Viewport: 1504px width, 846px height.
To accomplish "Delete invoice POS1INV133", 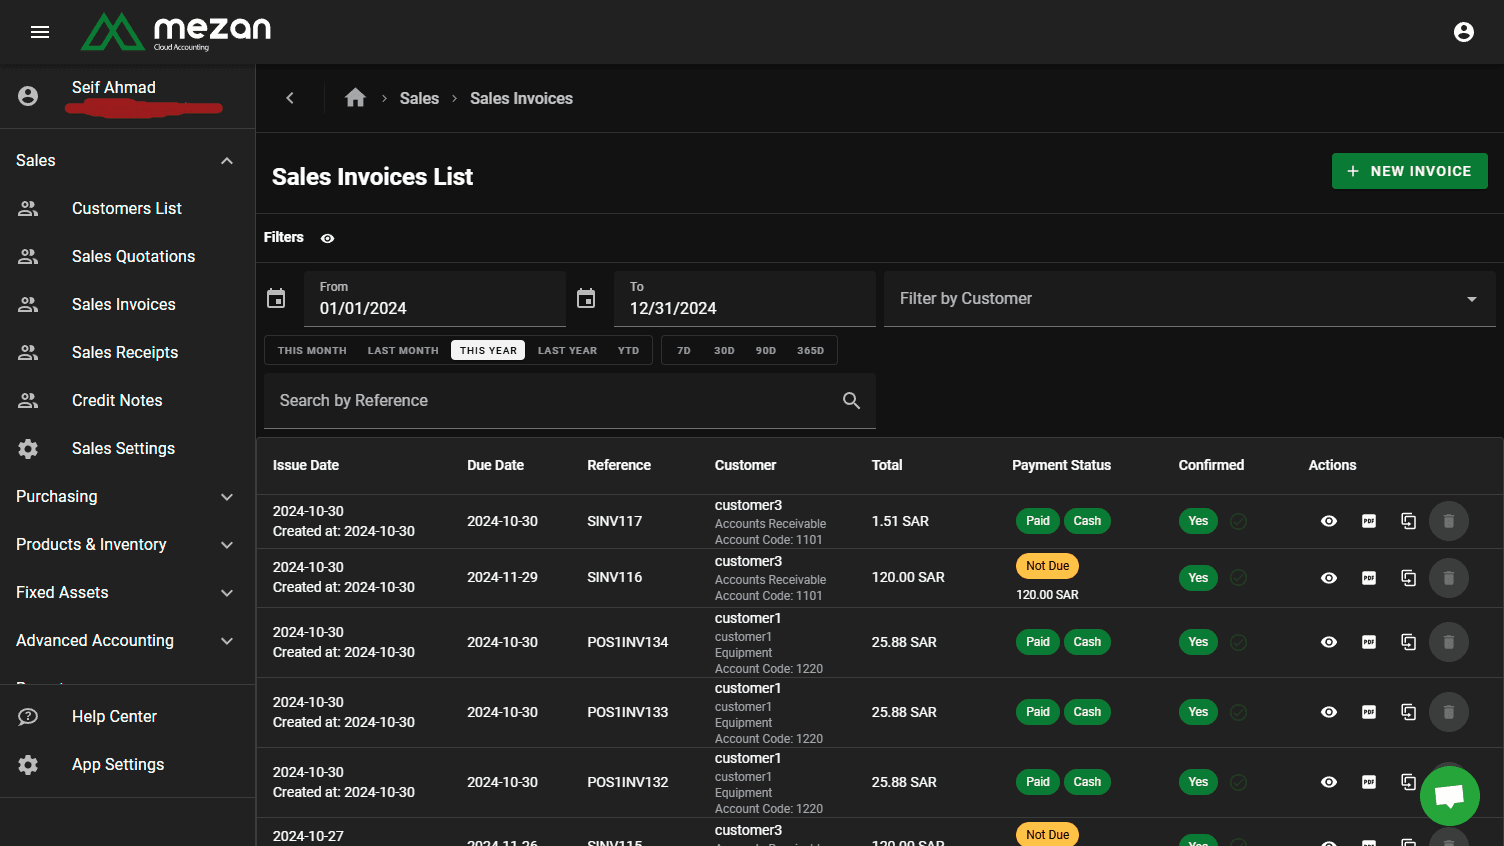I will pos(1449,712).
